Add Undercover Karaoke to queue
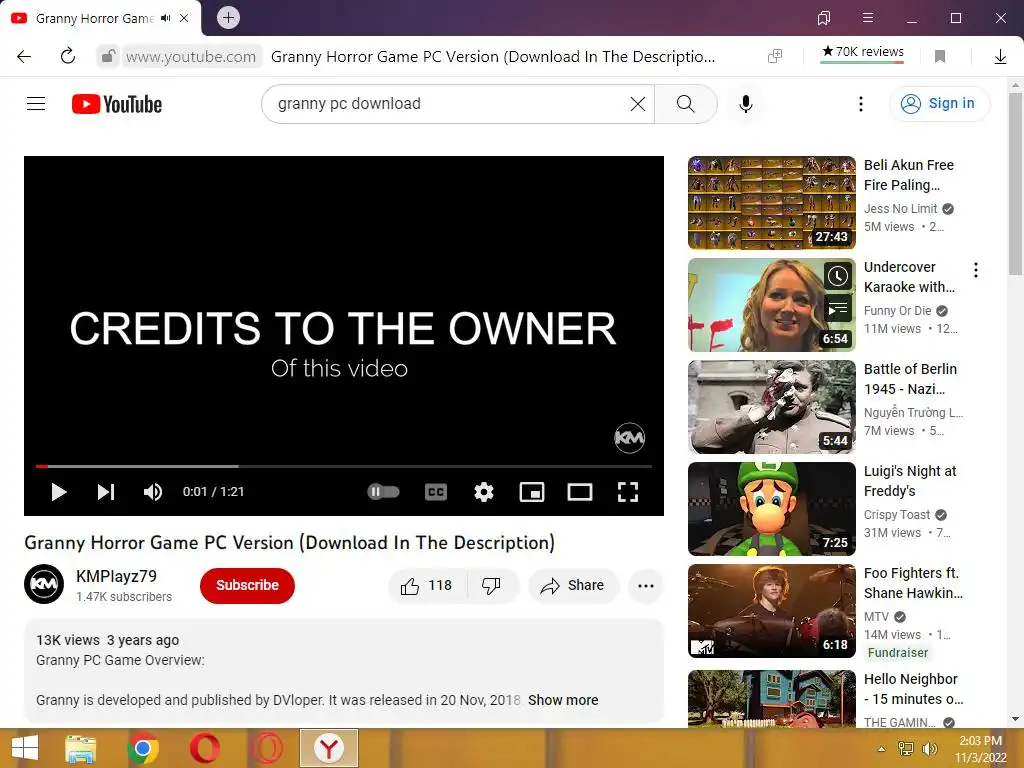 [x=838, y=308]
